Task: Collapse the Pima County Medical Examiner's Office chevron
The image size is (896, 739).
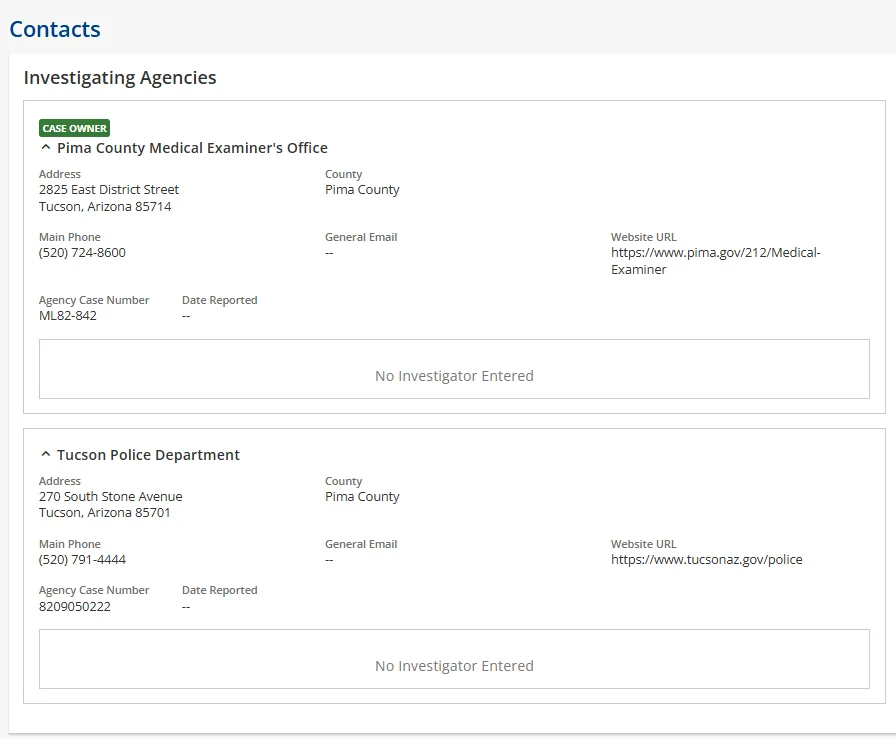Action: tap(46, 148)
